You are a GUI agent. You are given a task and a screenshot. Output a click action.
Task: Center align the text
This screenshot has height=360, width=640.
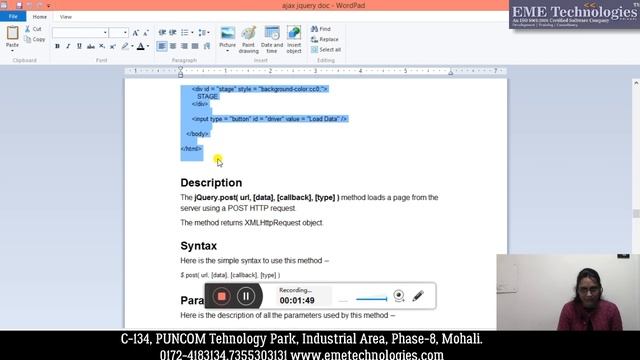tap(173, 47)
